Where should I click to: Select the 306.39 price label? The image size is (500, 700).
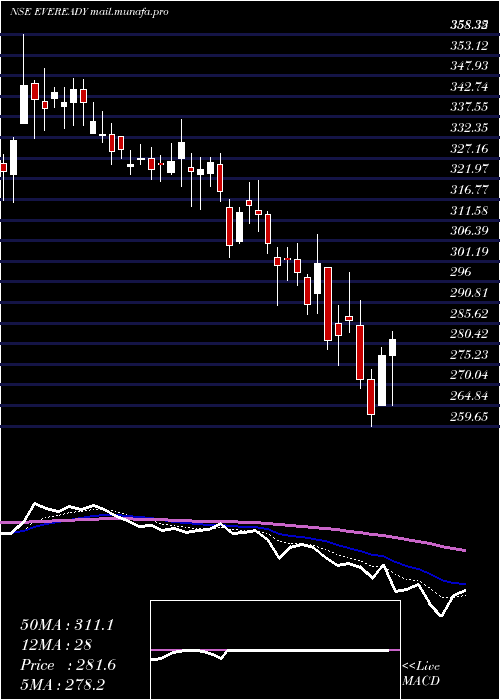coord(468,231)
